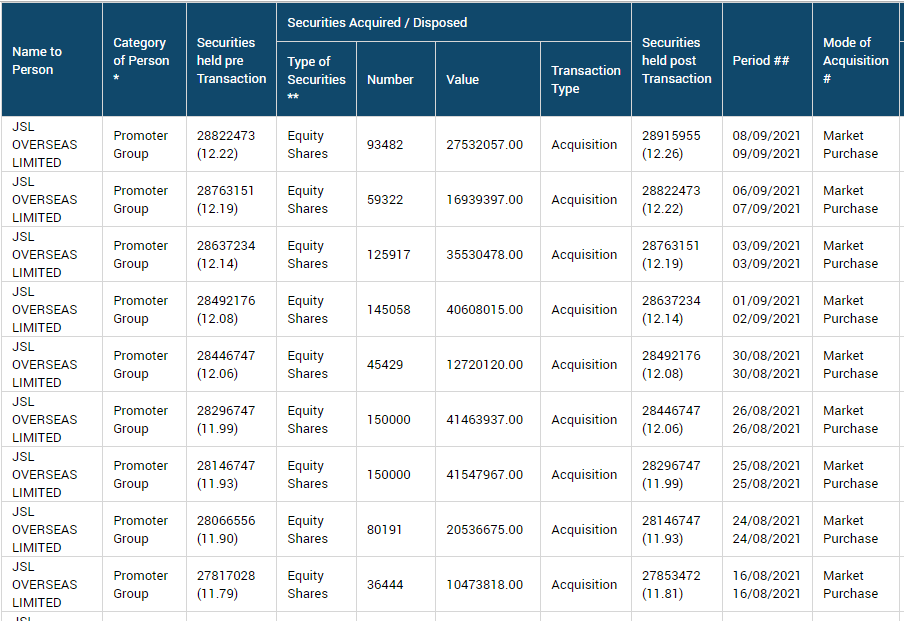Click 'Mode of Acquisition' column header
The image size is (904, 621).
point(856,60)
